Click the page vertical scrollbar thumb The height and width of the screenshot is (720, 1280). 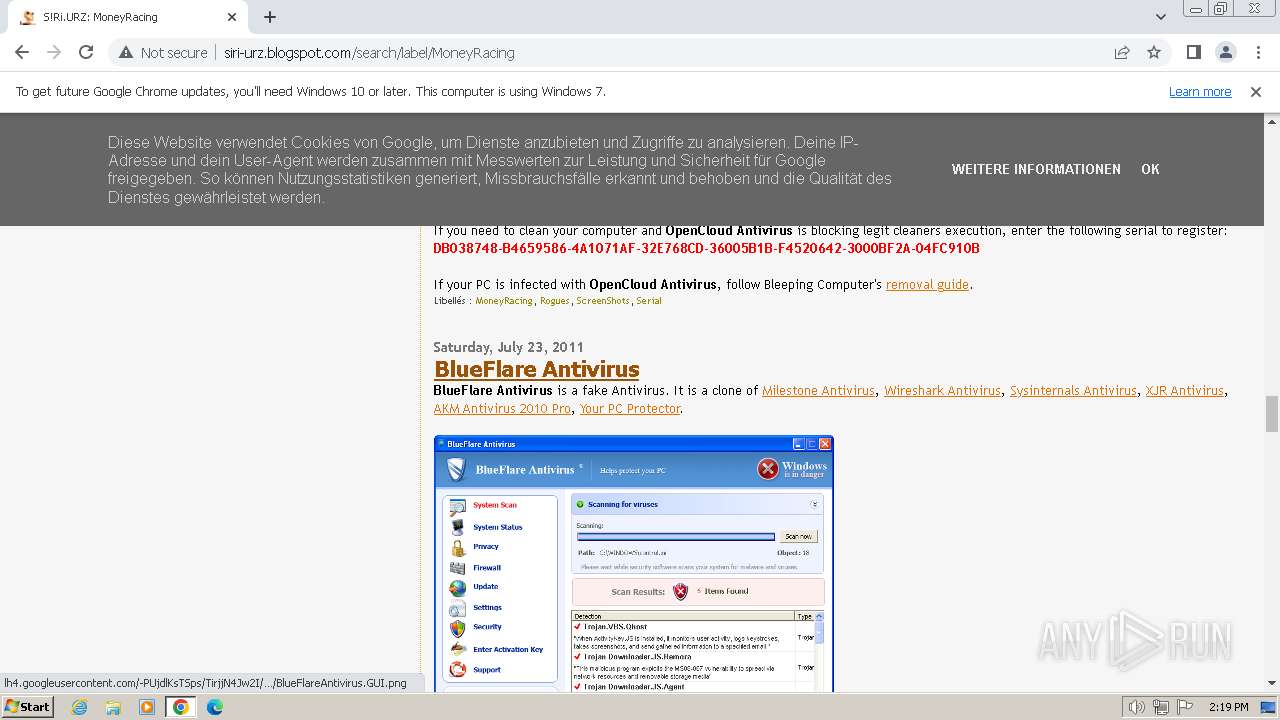1272,414
